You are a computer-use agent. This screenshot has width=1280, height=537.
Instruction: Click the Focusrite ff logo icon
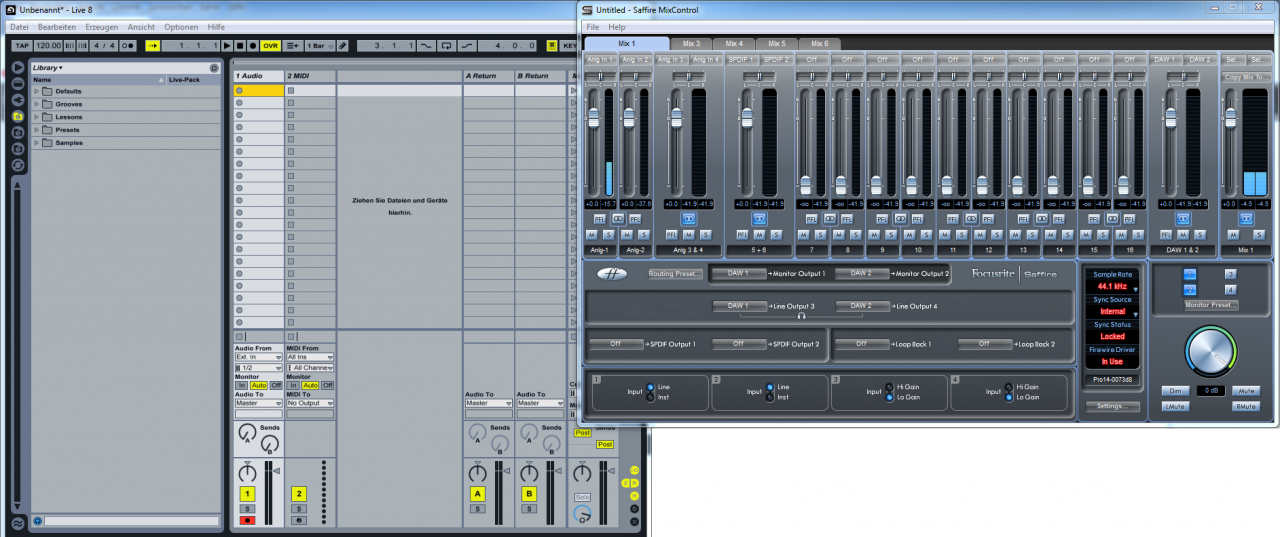(x=612, y=274)
